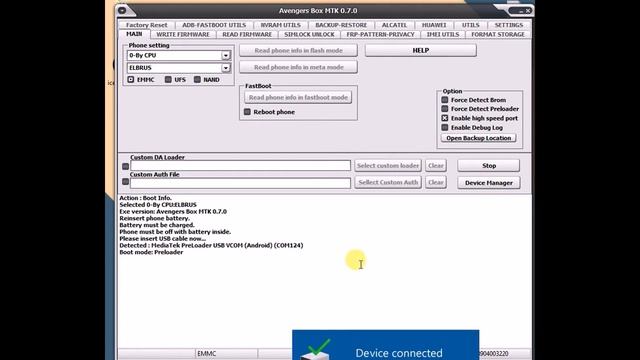Click the Device connected notification
640x360 pixels.
click(386, 345)
